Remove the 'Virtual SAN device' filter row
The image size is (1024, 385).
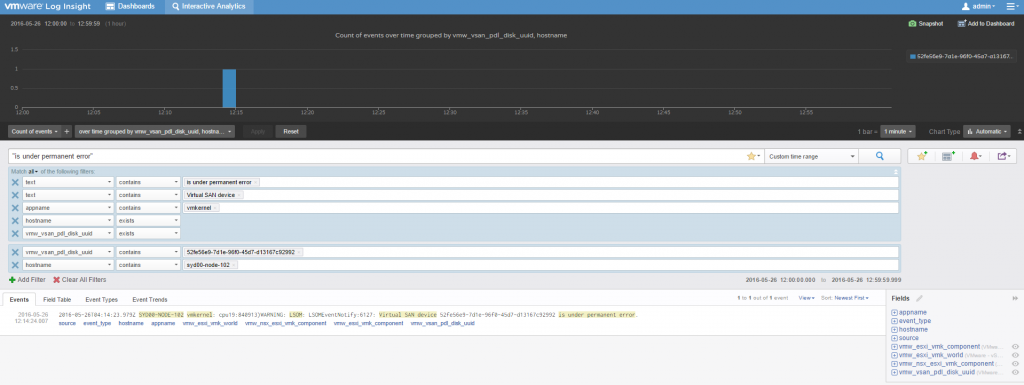click(x=15, y=195)
